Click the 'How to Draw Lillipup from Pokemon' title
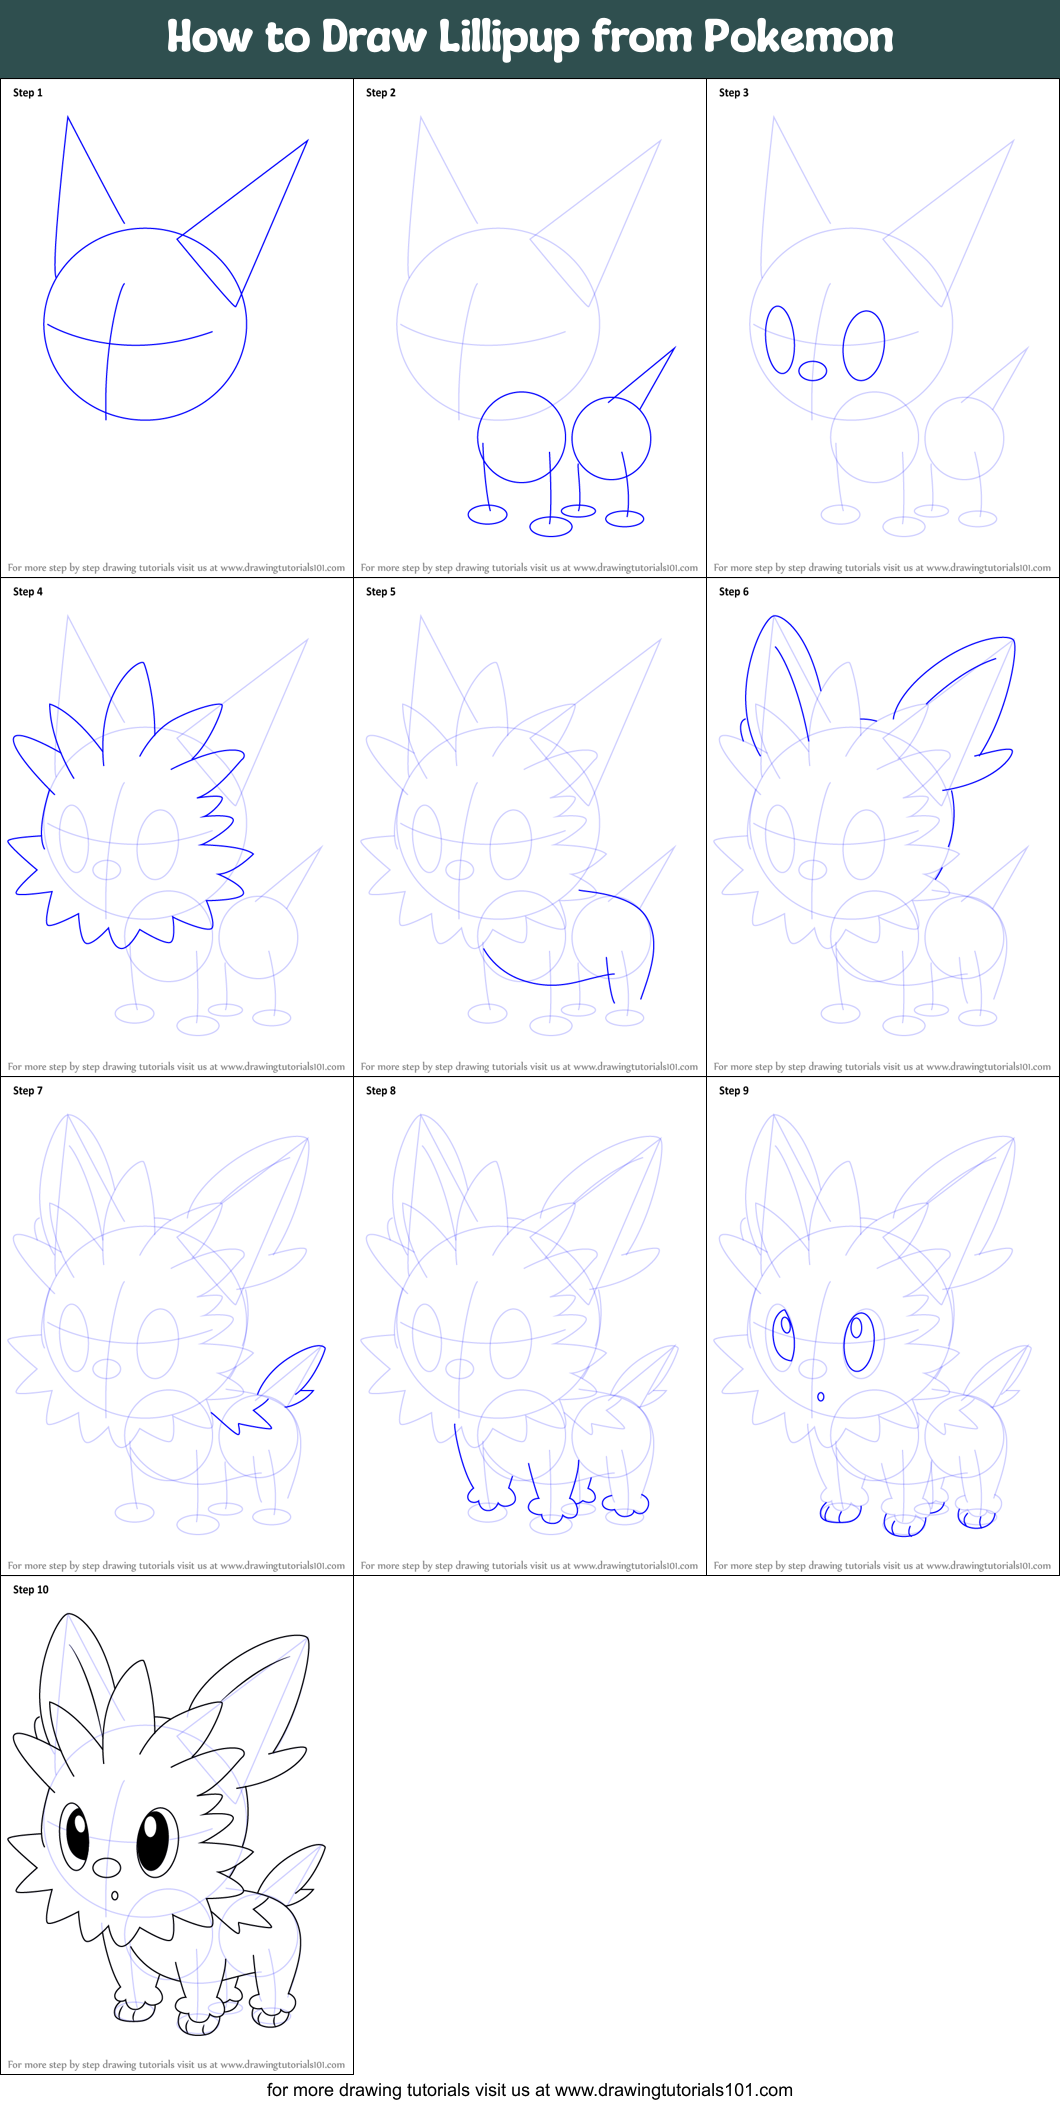The height and width of the screenshot is (2105, 1060). (x=530, y=37)
